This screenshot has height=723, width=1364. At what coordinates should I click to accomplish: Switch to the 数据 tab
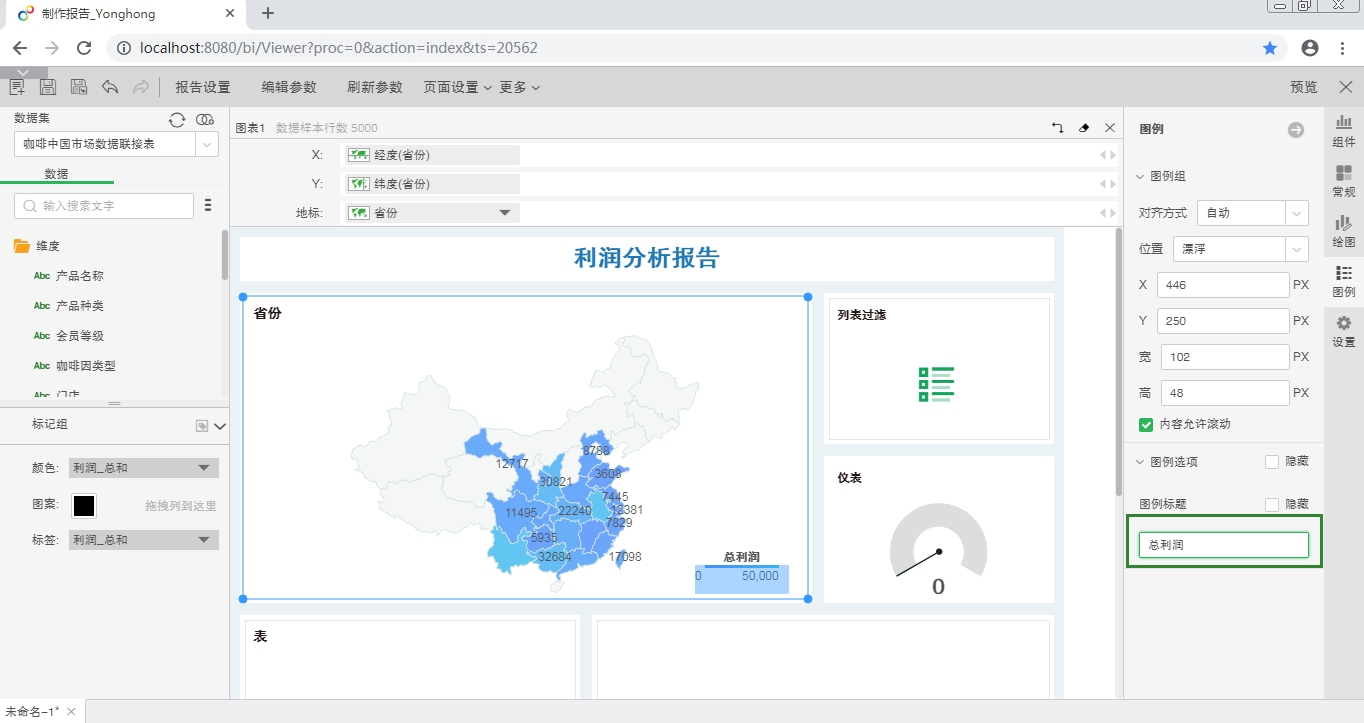click(58, 173)
